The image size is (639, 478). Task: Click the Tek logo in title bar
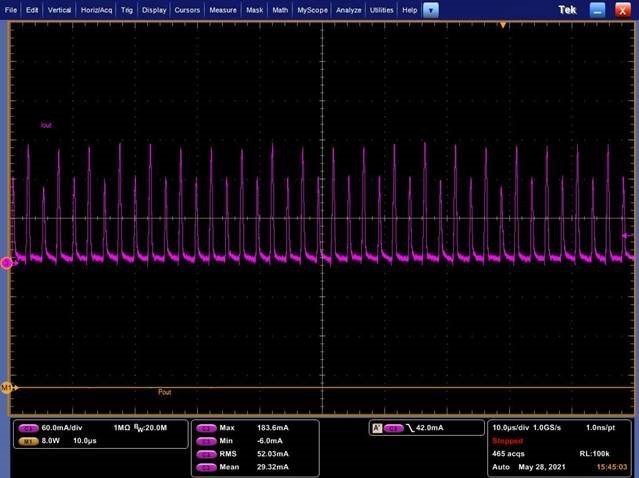(567, 10)
